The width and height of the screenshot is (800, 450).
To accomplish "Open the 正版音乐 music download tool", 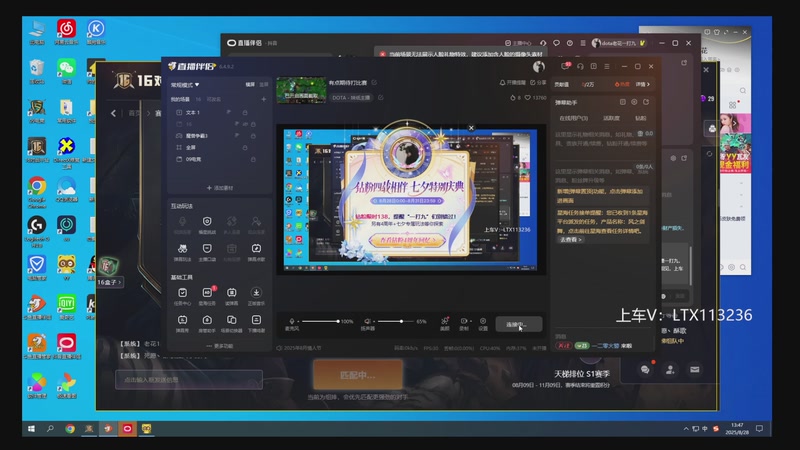I will pyautogui.click(x=256, y=295).
